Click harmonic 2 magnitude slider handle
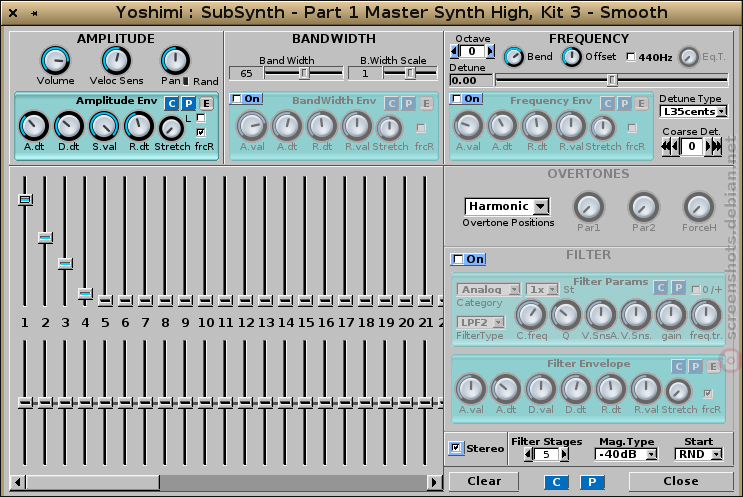Image resolution: width=743 pixels, height=497 pixels. coord(45,237)
